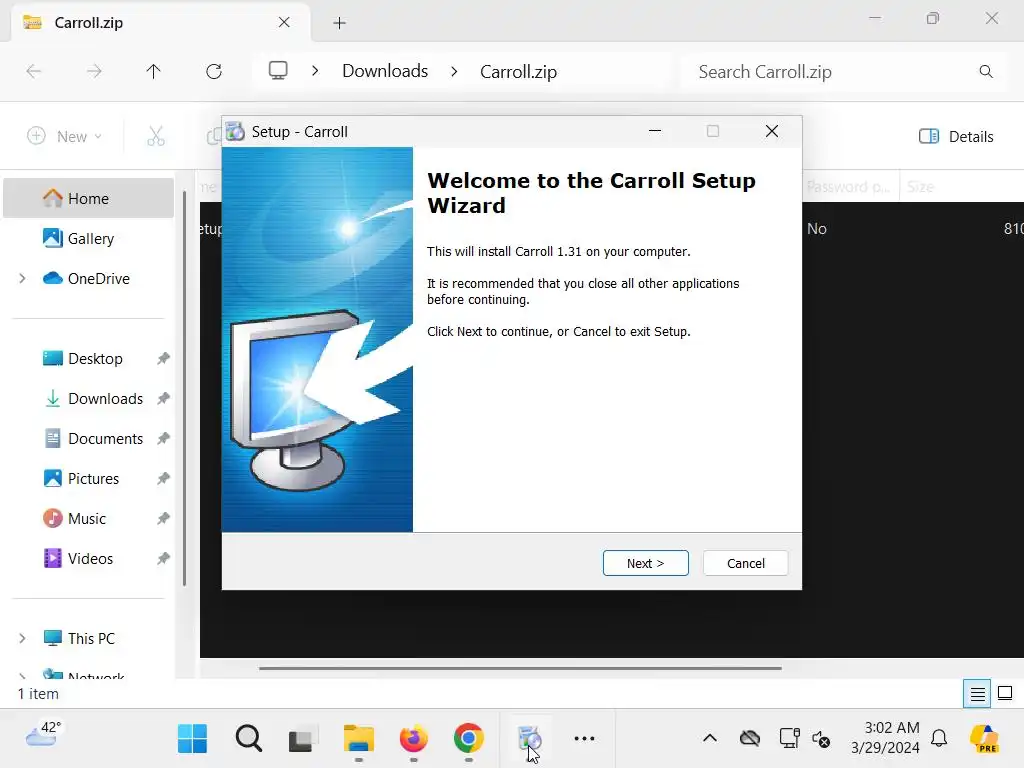Click the horizontal scrollbar in file list
This screenshot has height=768, width=1024.
(520, 668)
